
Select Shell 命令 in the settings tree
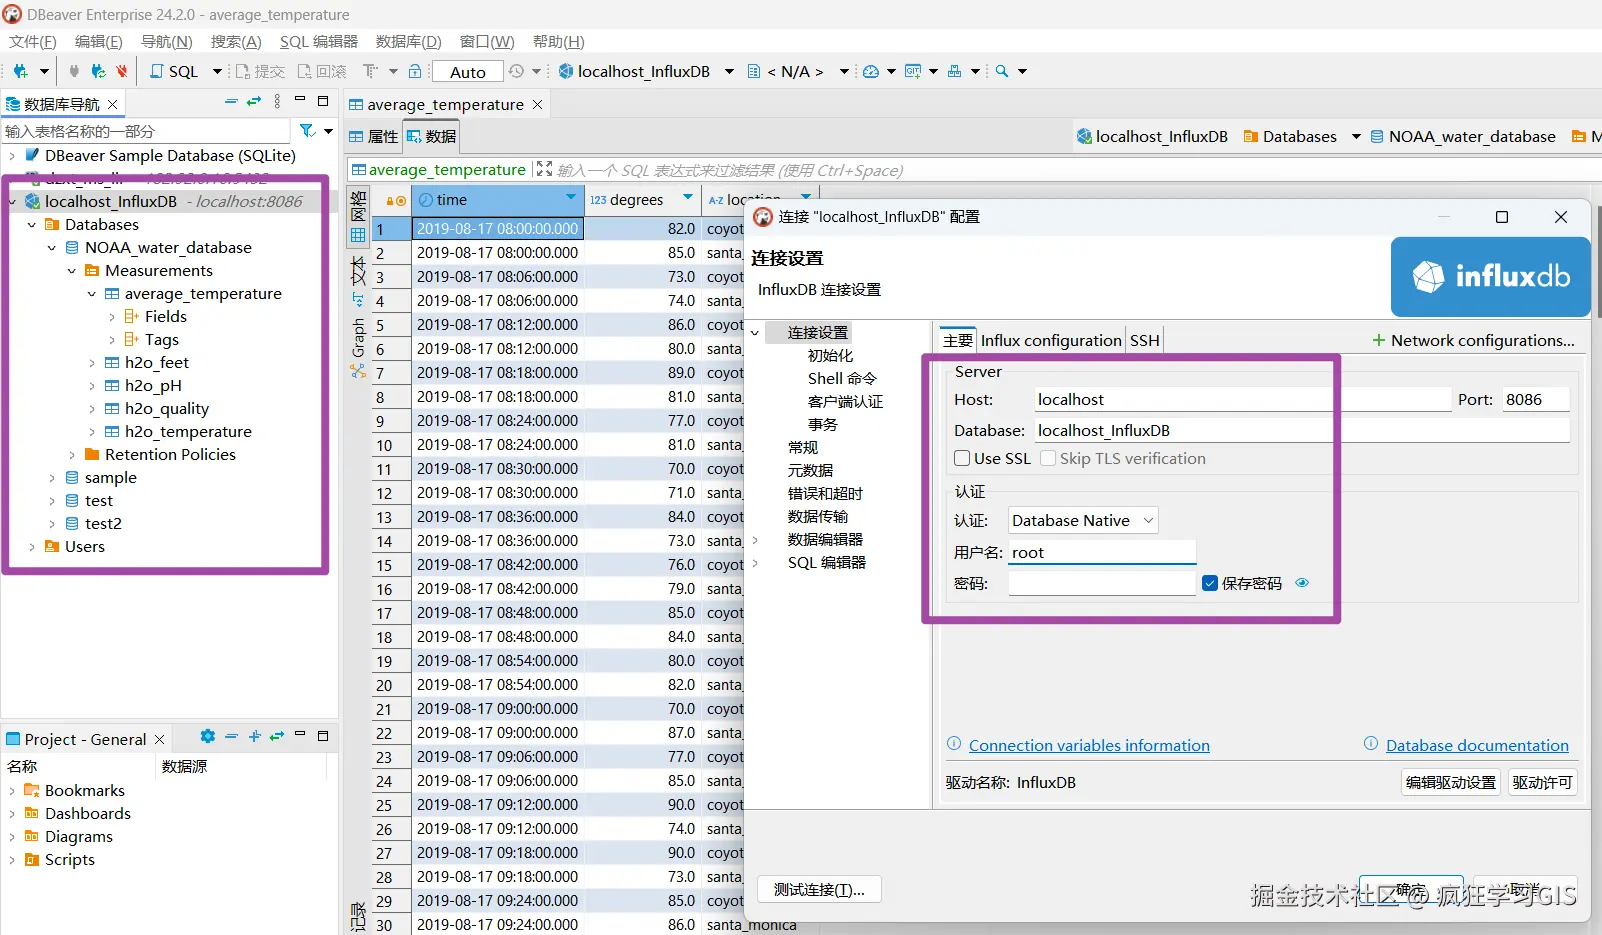[842, 378]
